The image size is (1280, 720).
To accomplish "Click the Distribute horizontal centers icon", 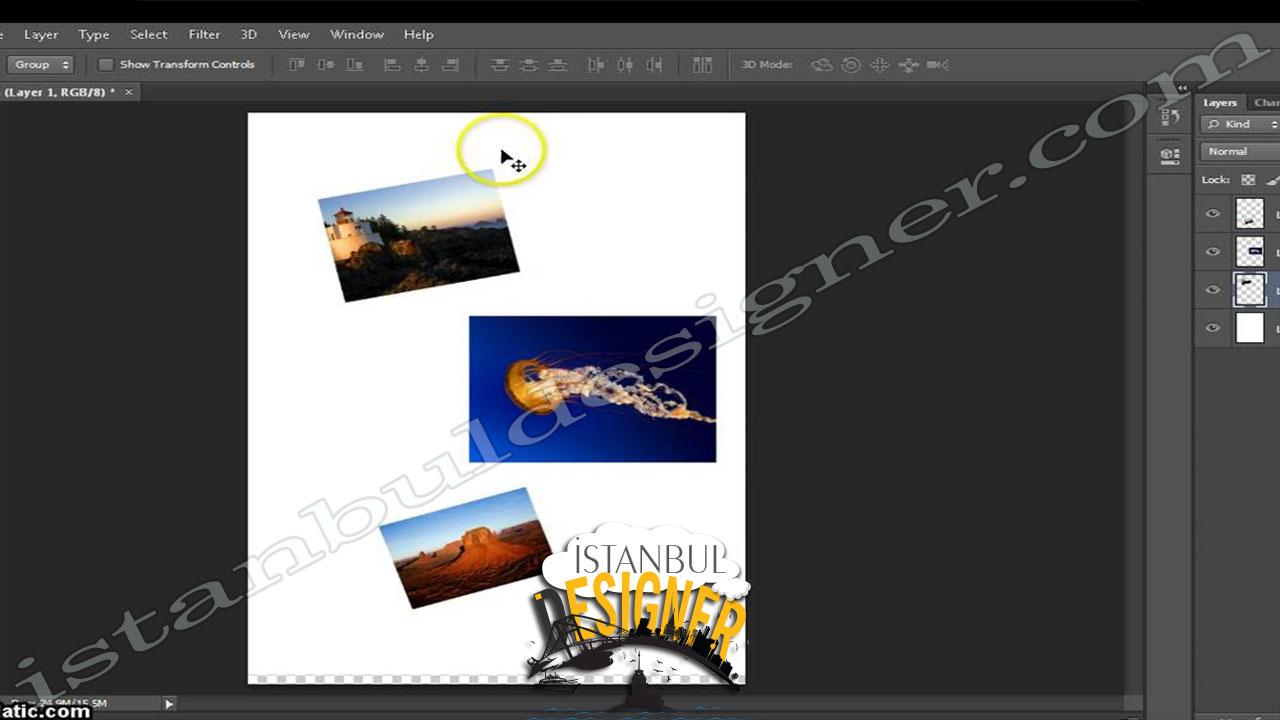I will click(625, 65).
